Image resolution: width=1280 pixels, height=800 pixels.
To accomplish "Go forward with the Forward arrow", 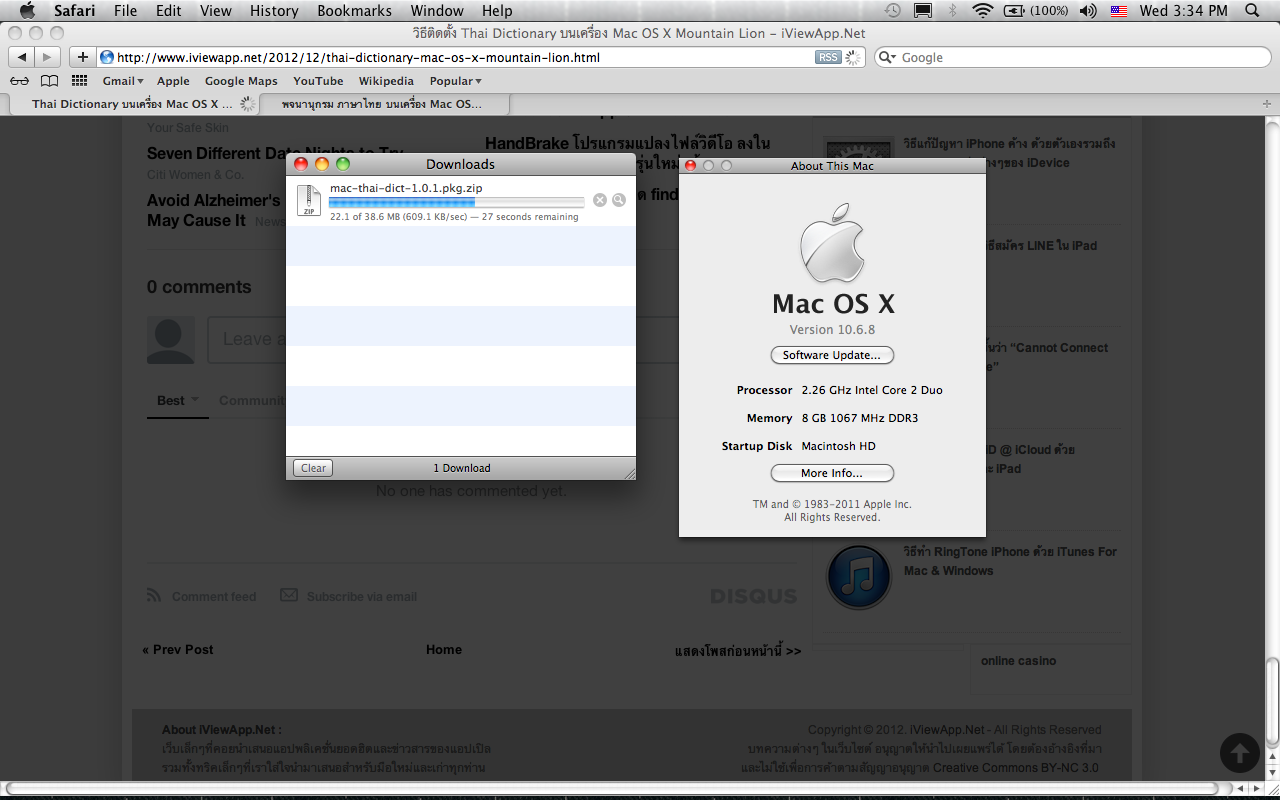I will point(47,57).
